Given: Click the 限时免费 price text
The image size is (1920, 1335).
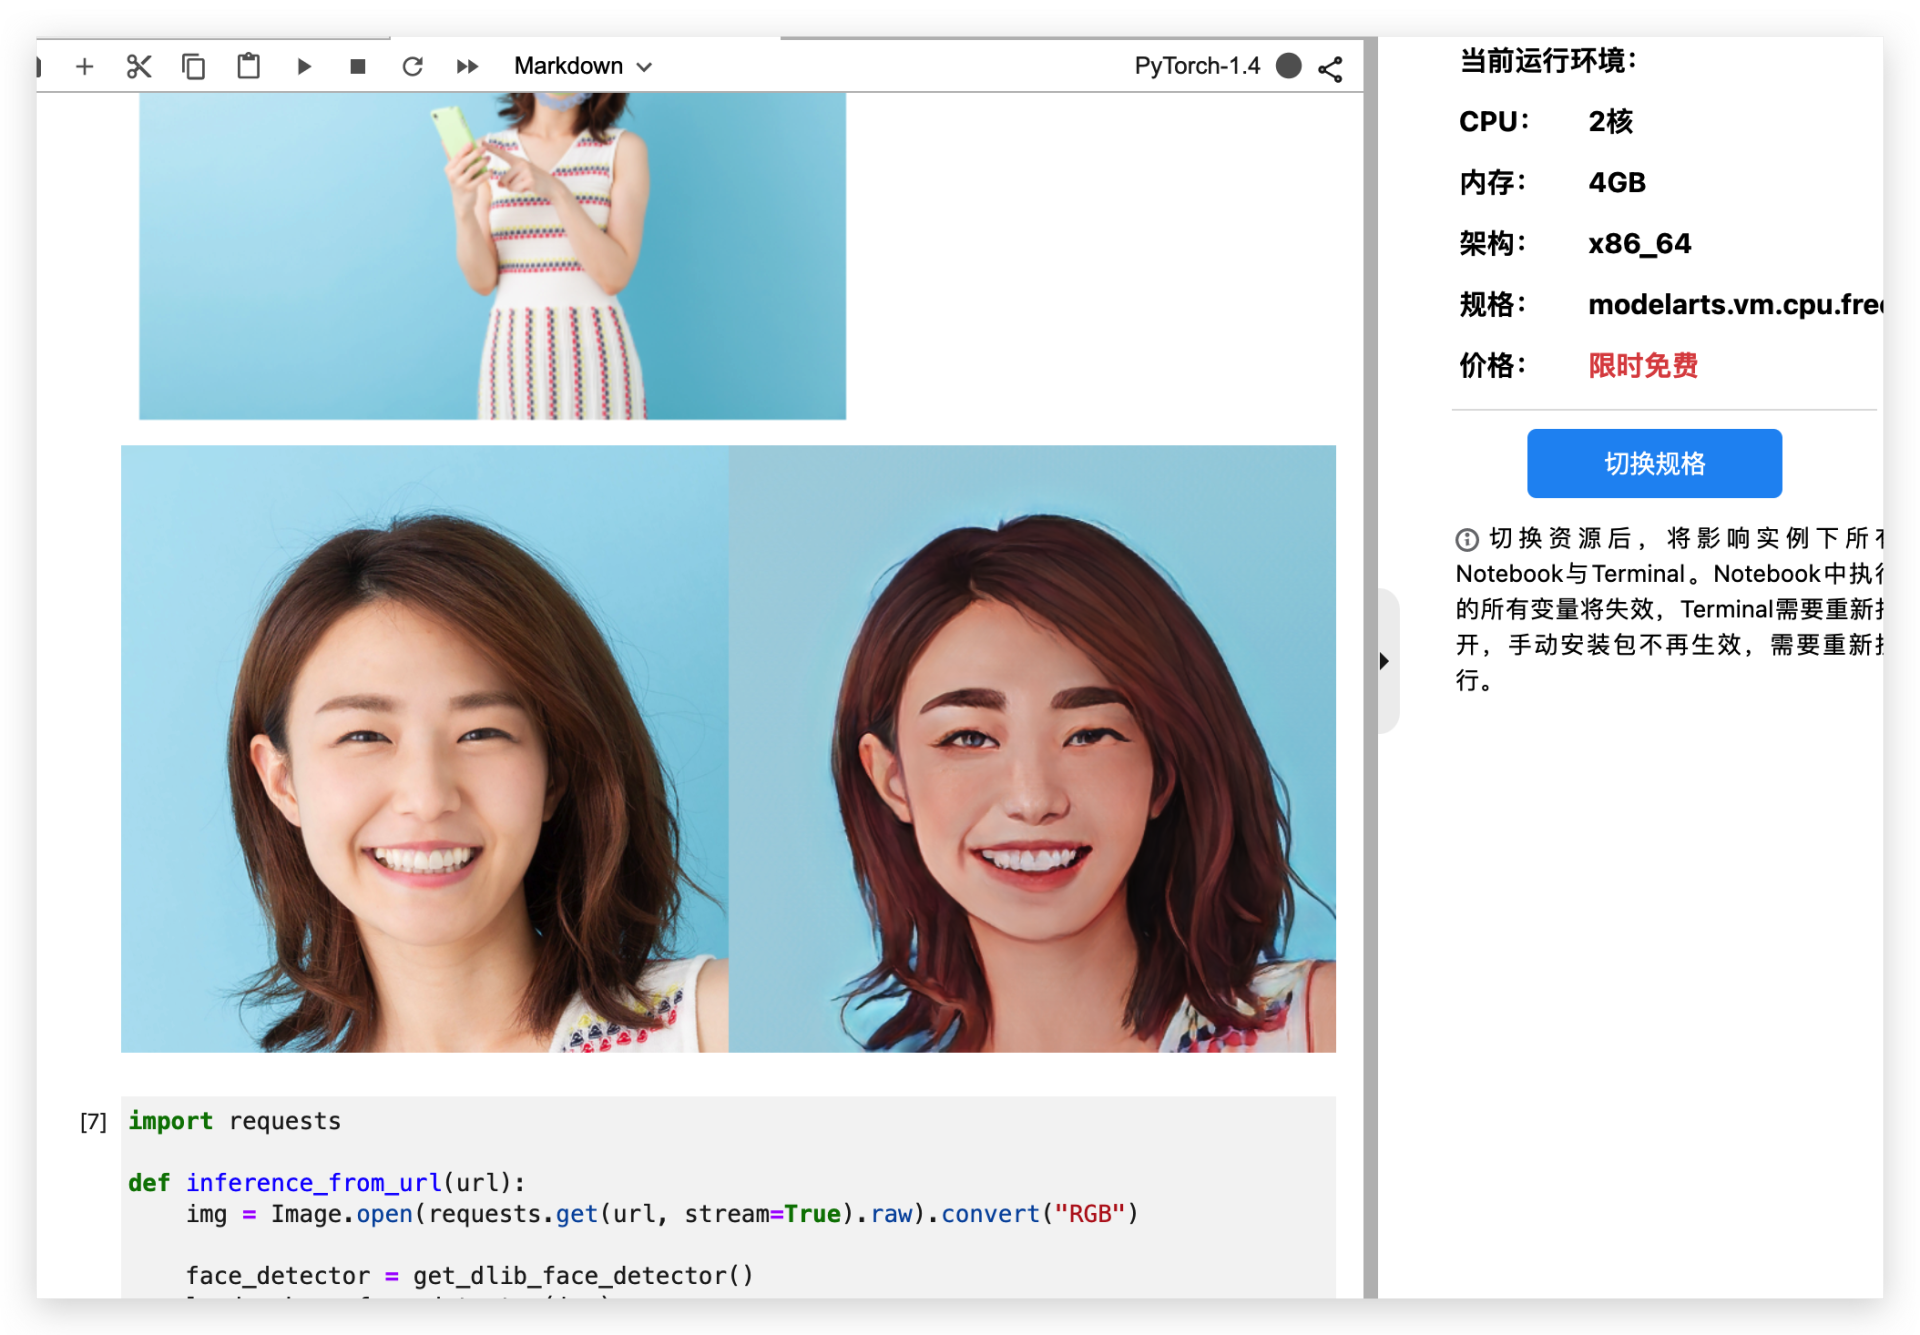Looking at the screenshot, I should pos(1643,366).
